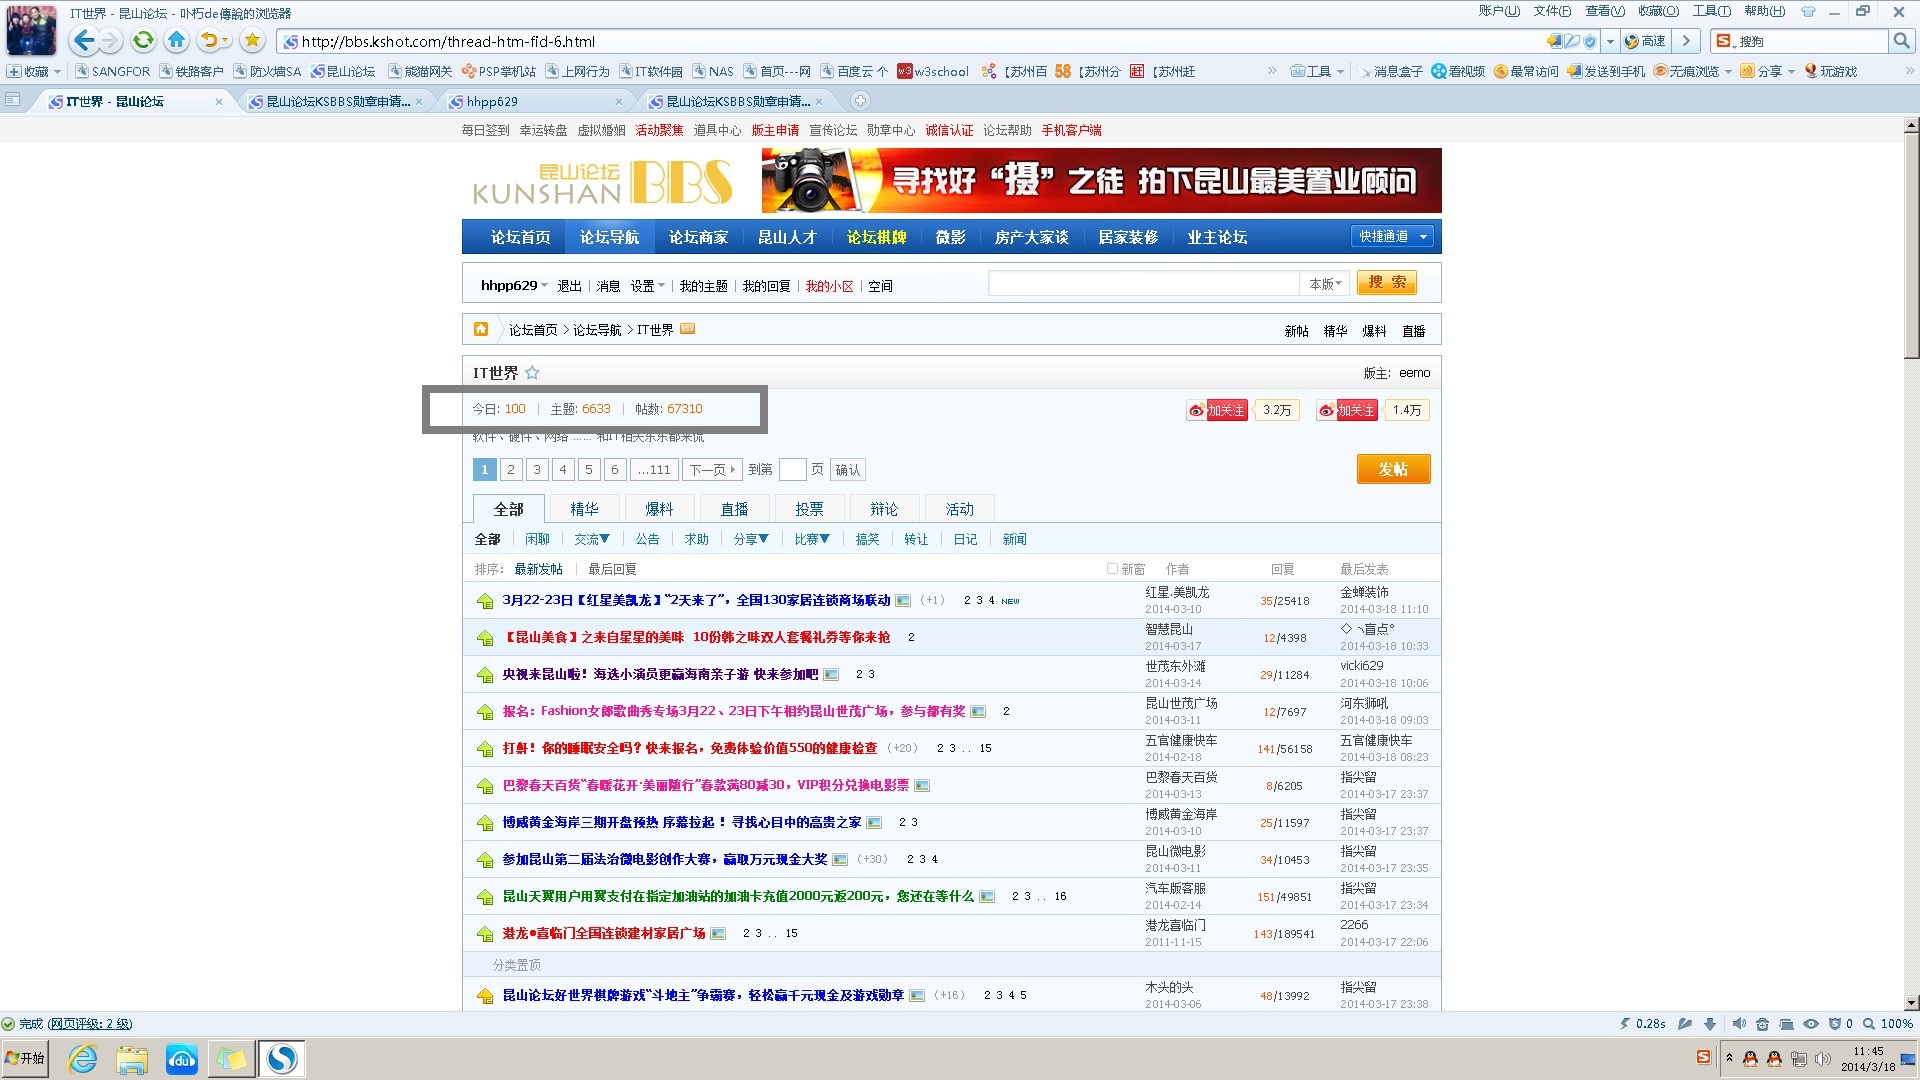Toggle the 新窗 checkbox in thread list

1112,569
